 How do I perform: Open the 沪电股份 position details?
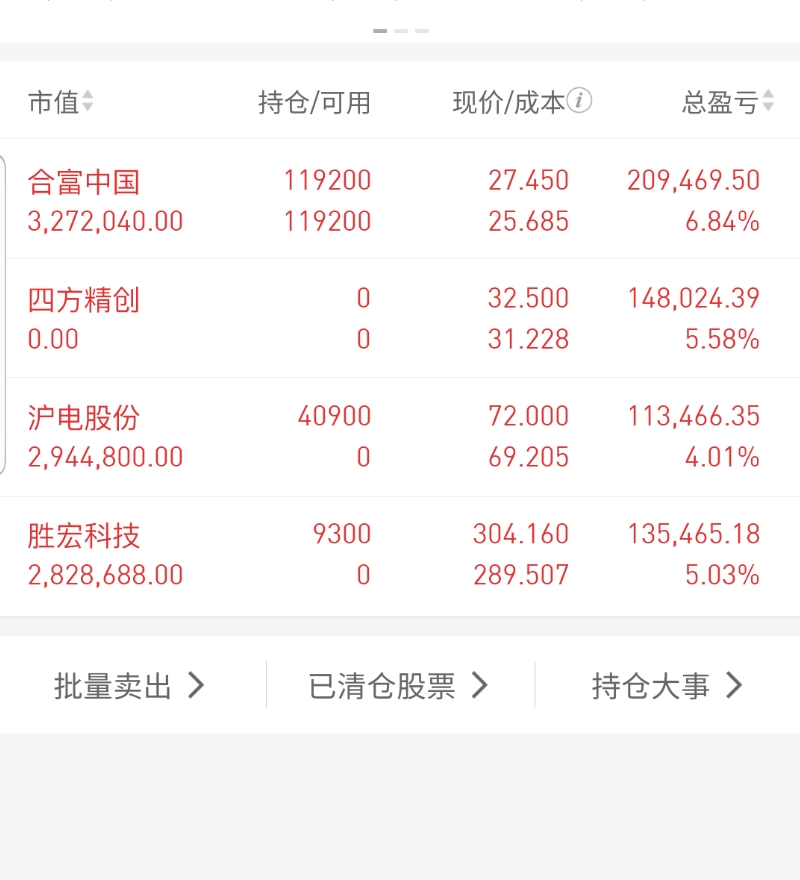point(84,418)
